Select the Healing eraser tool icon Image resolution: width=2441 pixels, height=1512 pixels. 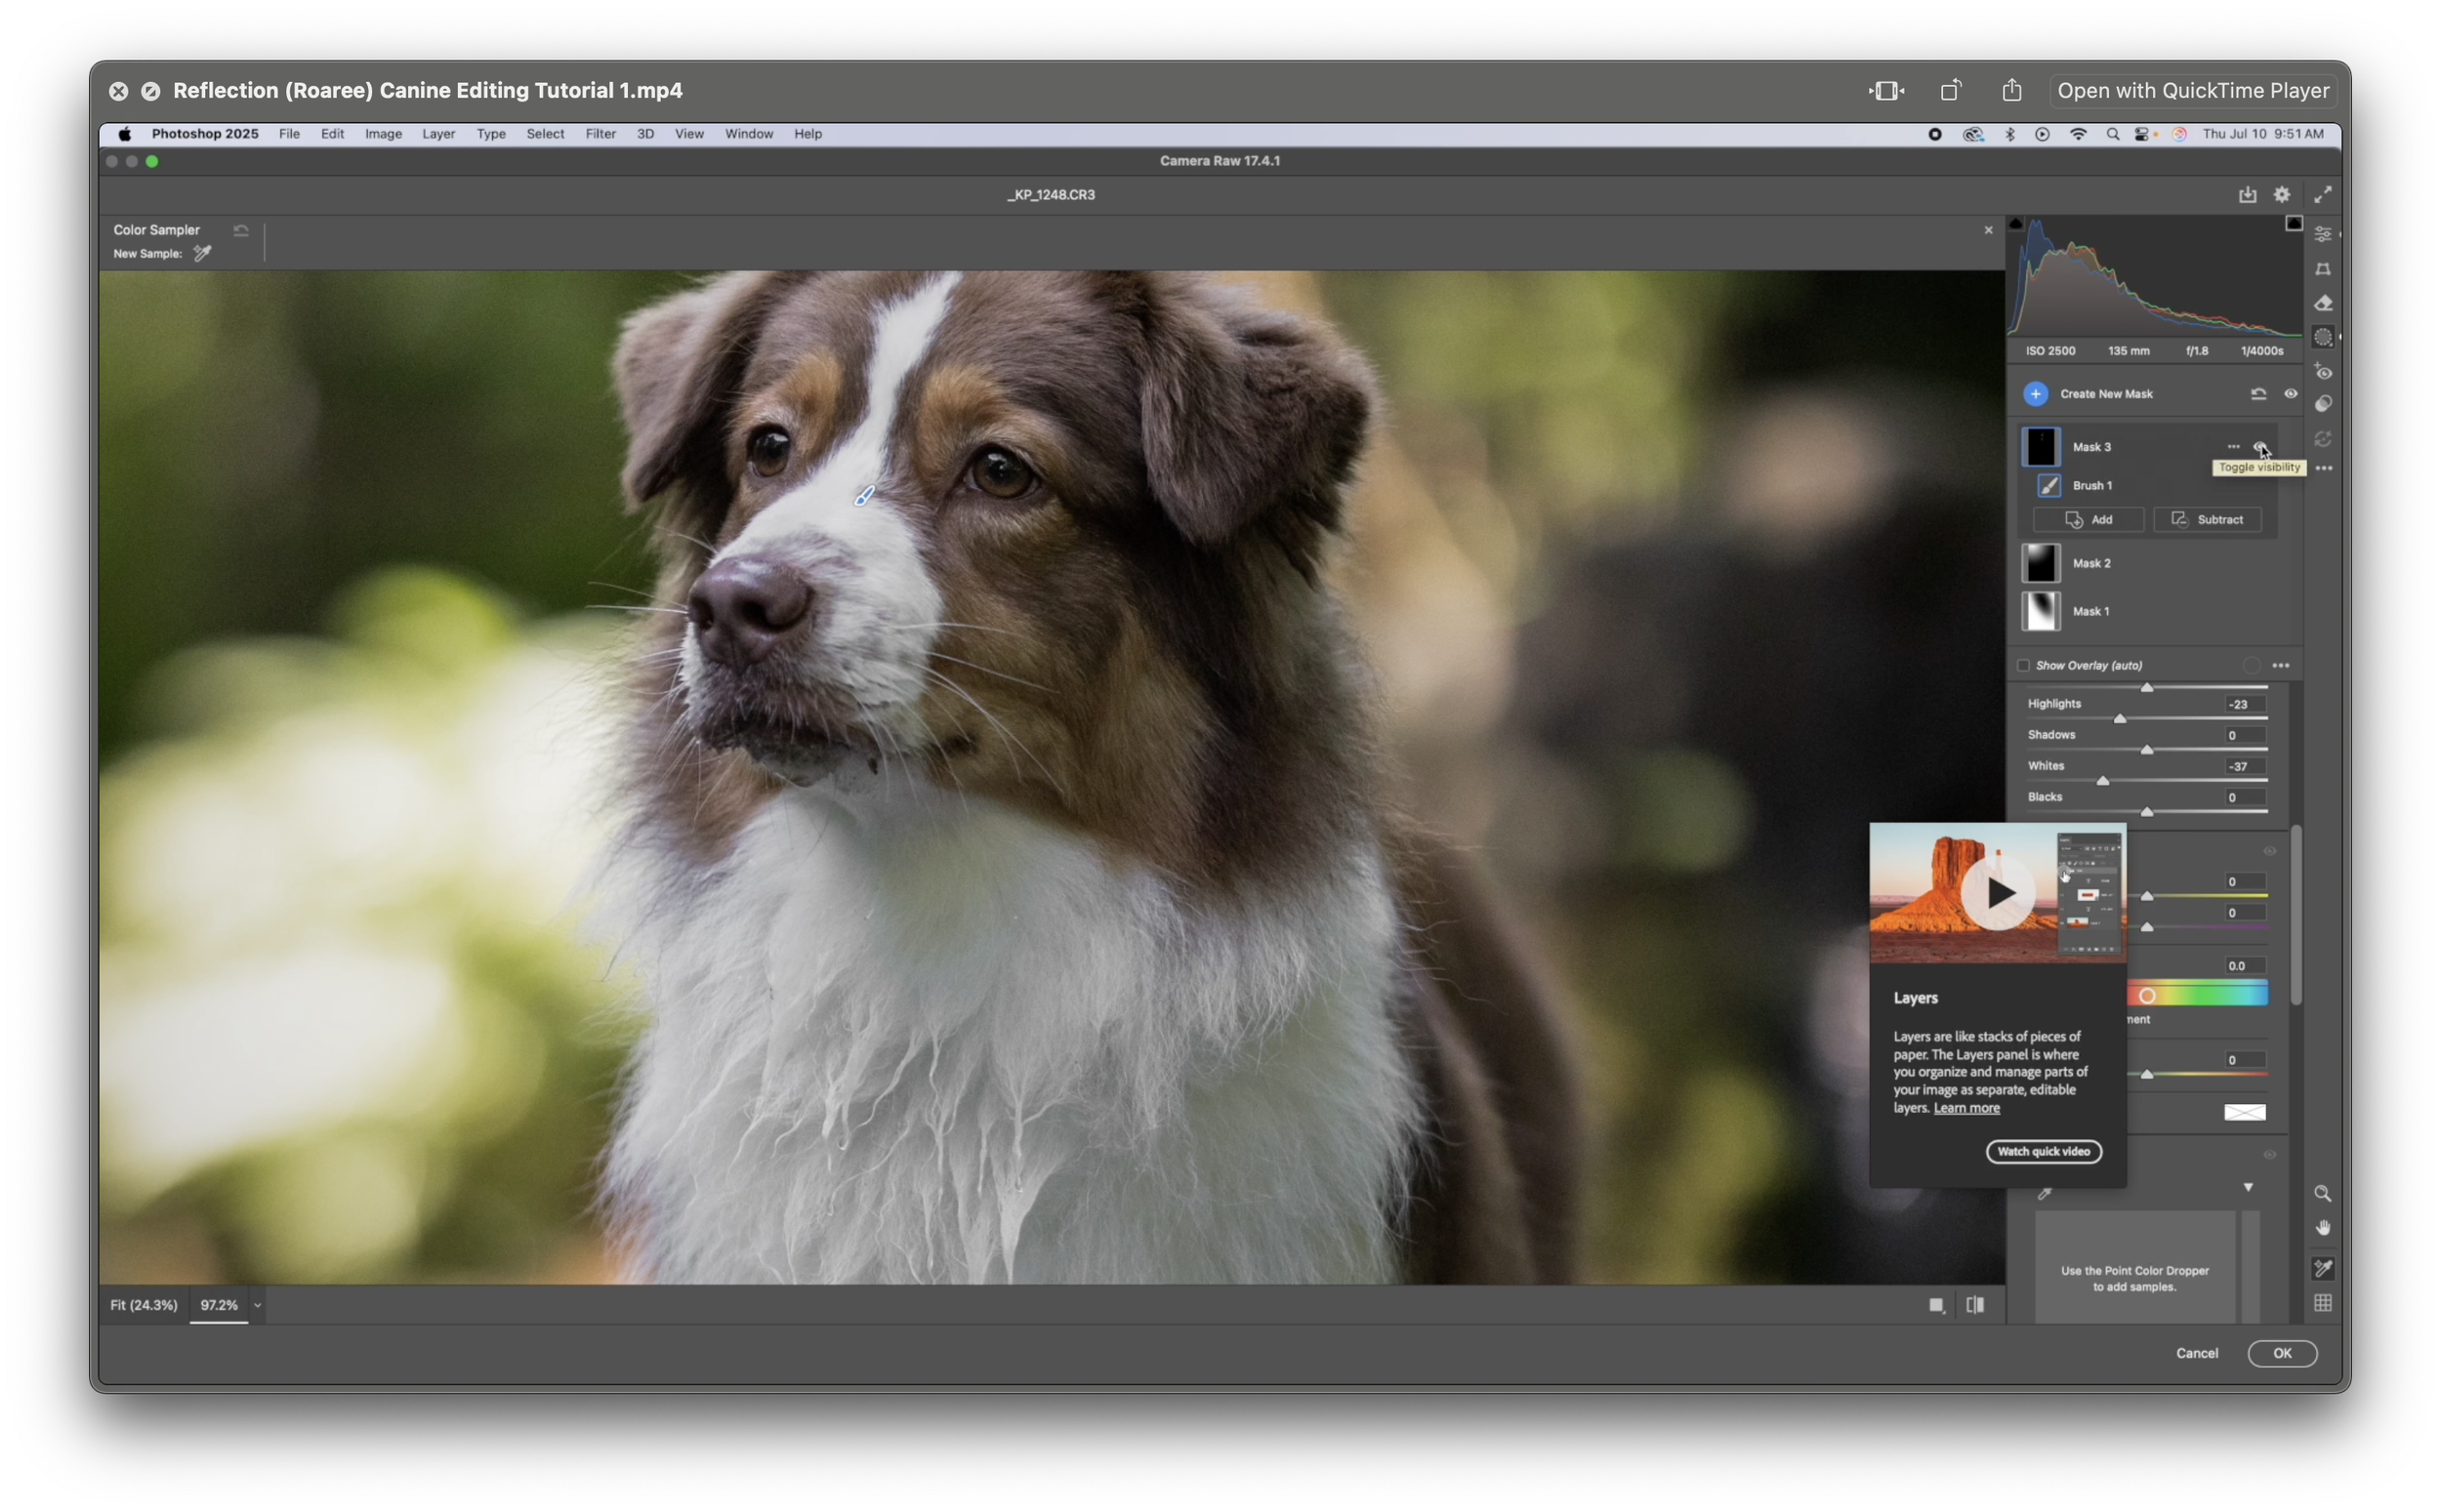pos(2322,303)
